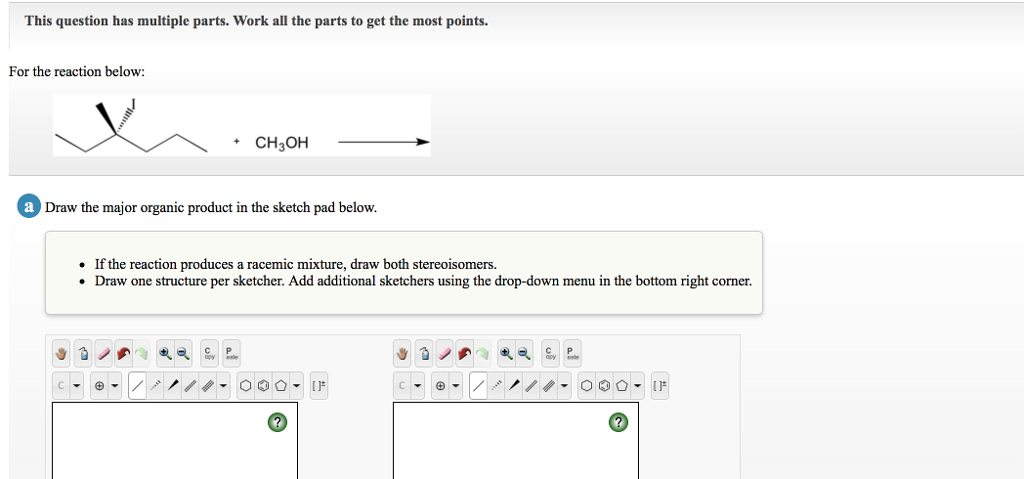Open the ring templates dropdown in left sketcher

pos(297,386)
